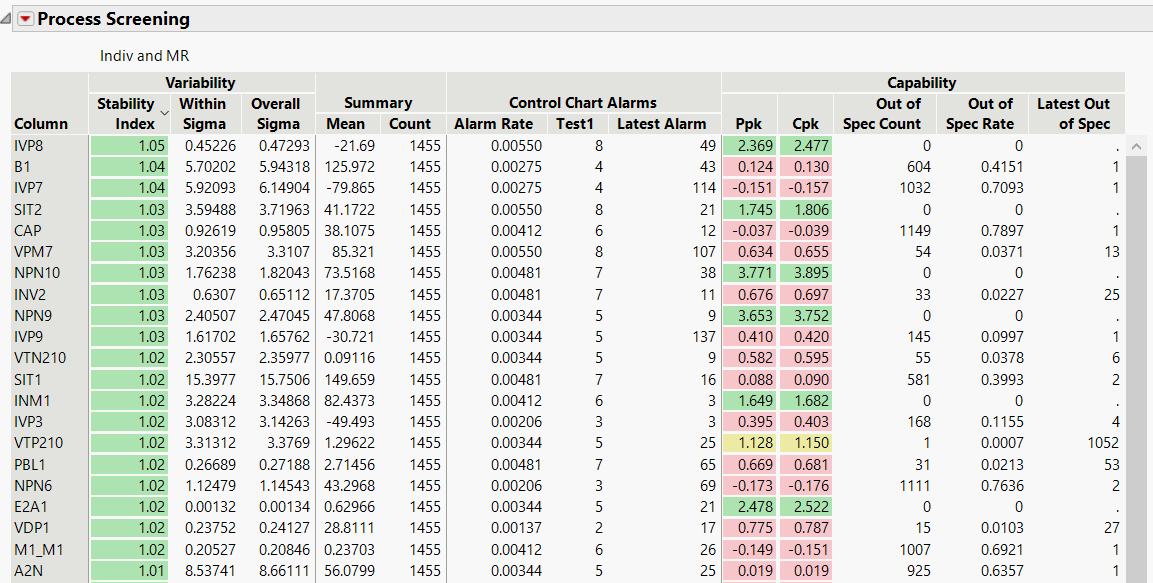Click the Count column header
The image size is (1153, 583).
410,123
